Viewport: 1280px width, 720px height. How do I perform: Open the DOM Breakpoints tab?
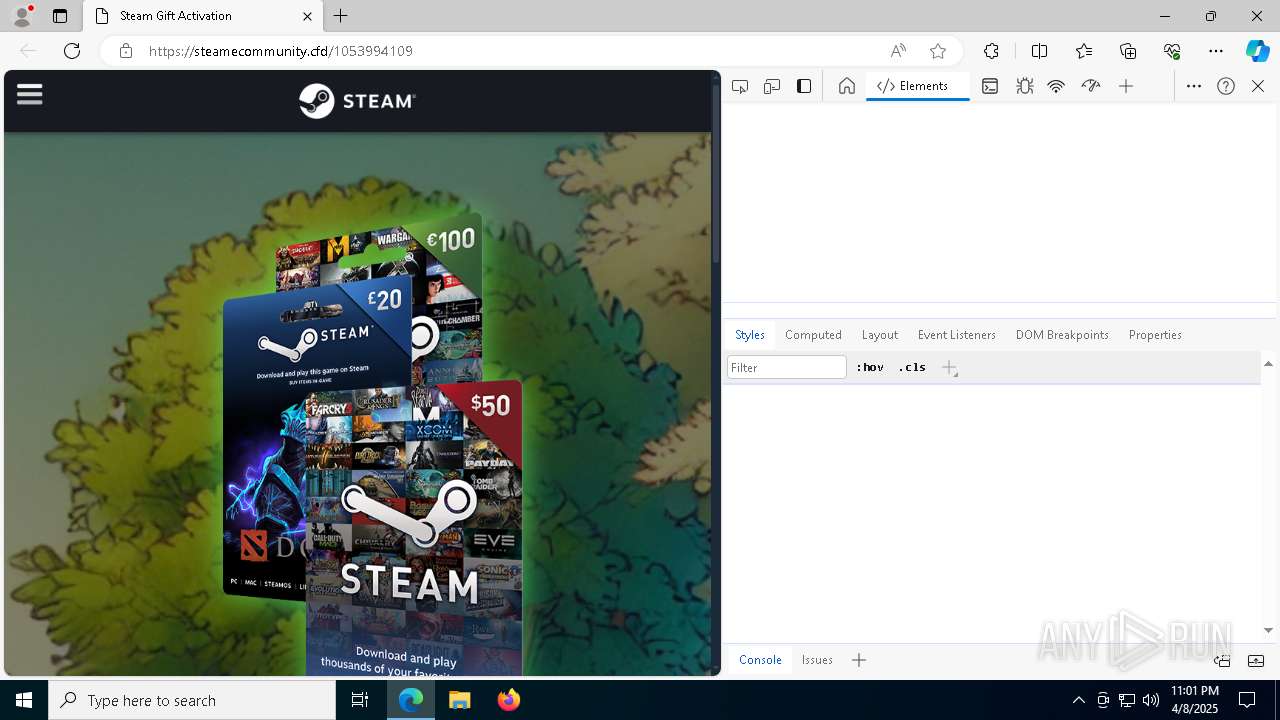pos(1062,335)
